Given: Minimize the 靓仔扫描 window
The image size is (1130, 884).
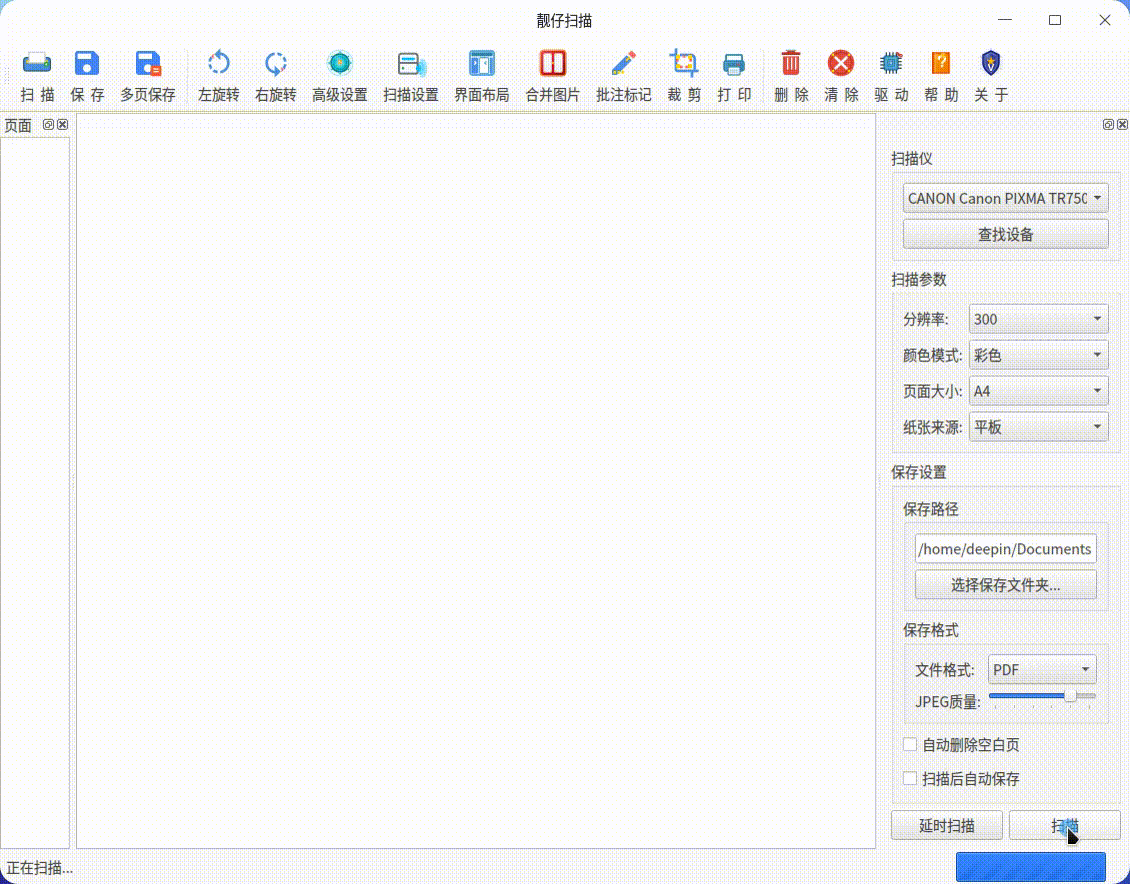Looking at the screenshot, I should pyautogui.click(x=1005, y=20).
